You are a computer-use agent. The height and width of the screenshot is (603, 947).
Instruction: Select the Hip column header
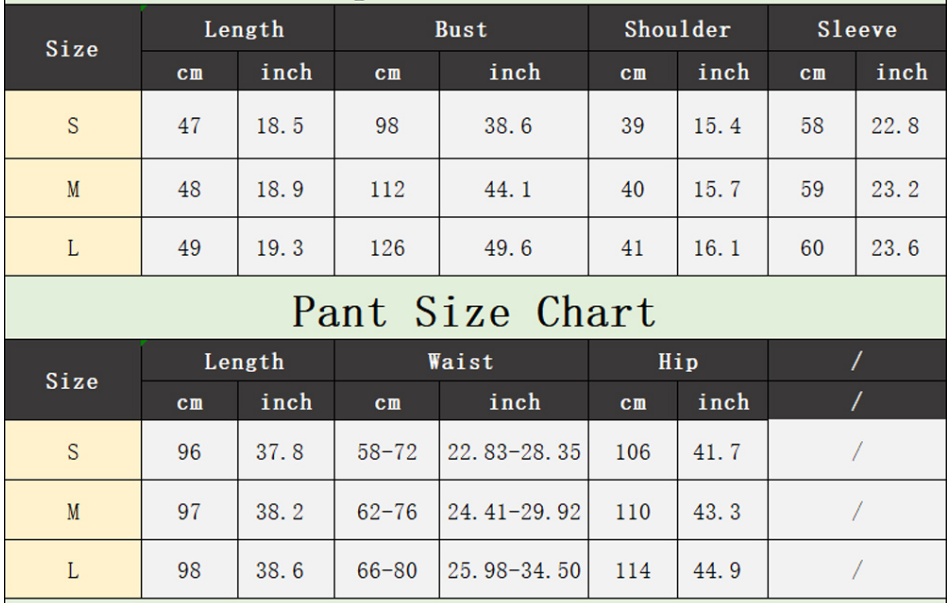click(677, 362)
